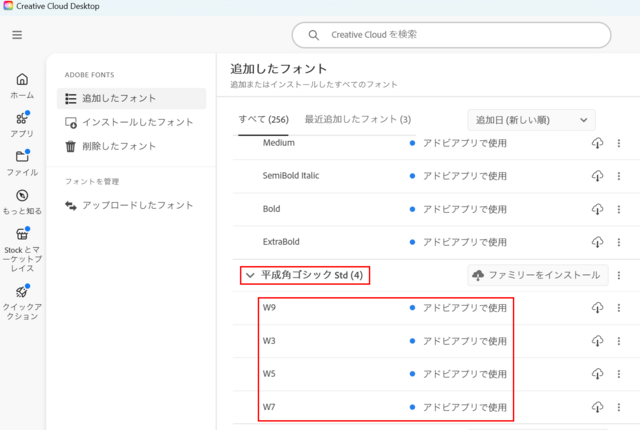640x430 pixels.
Task: Install the SemiBold Italic font via cloud icon
Action: click(597, 176)
